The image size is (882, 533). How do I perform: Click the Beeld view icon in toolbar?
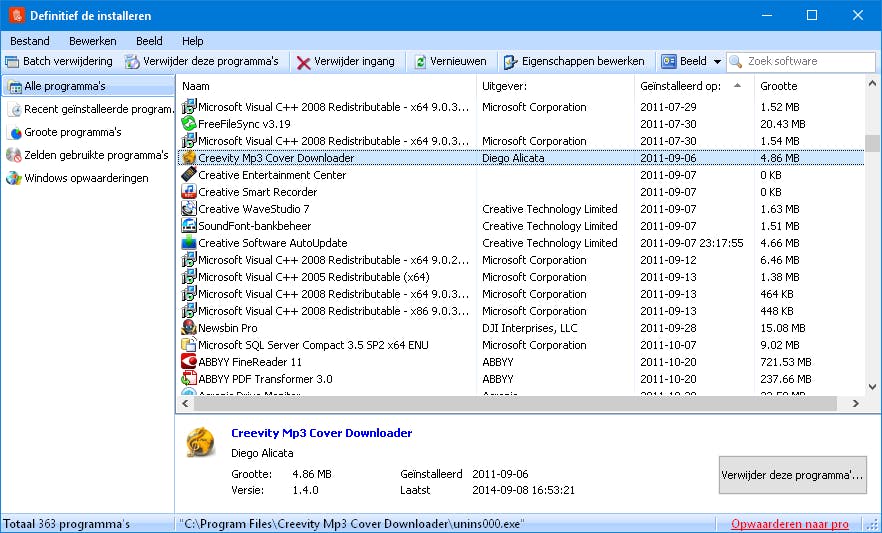tap(668, 61)
